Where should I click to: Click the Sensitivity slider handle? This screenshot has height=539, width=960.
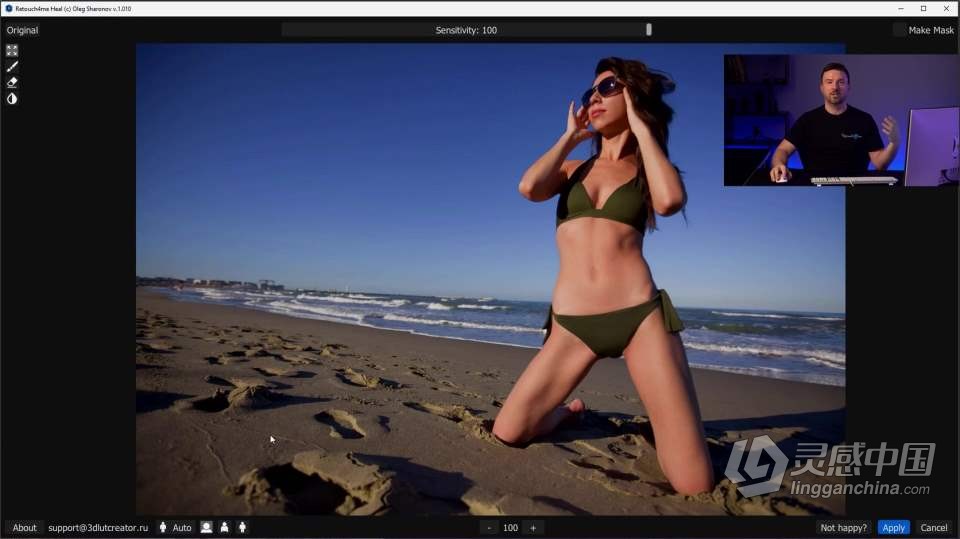pyautogui.click(x=649, y=30)
